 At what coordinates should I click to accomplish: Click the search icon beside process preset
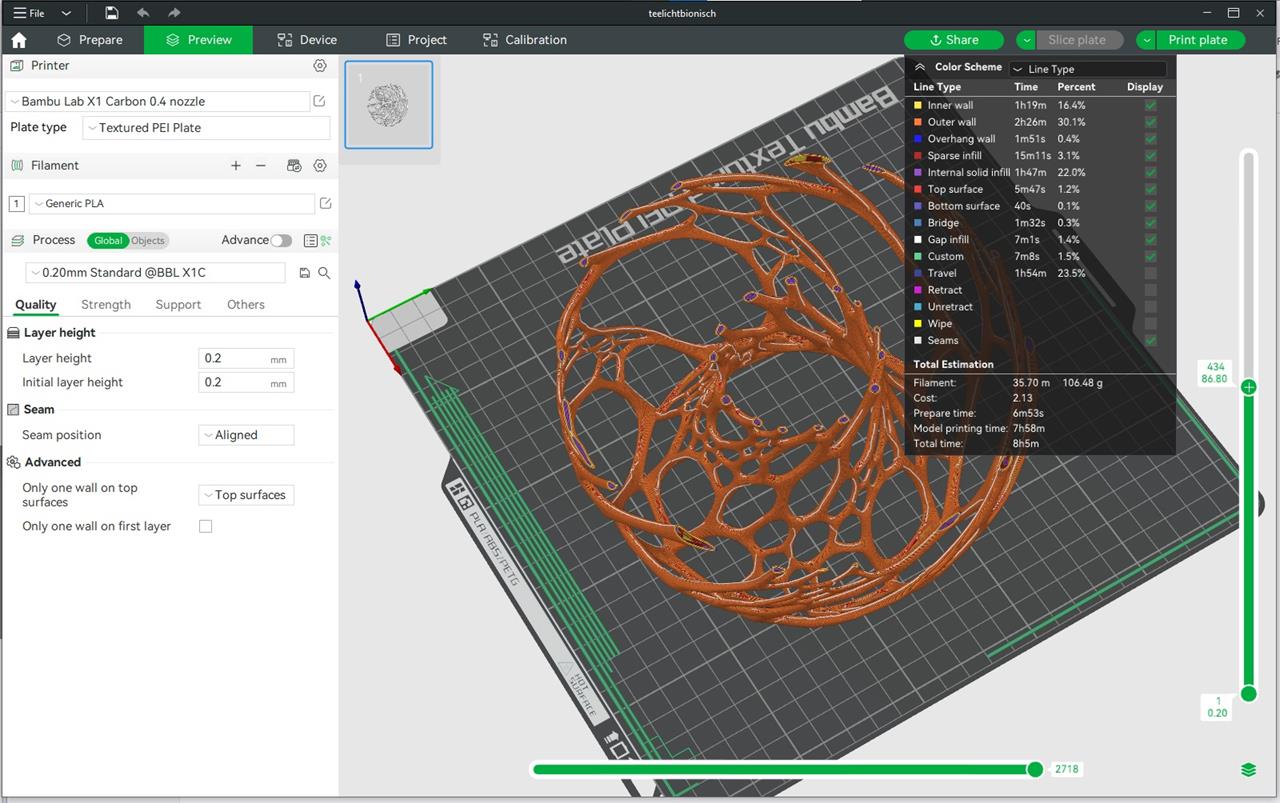[x=324, y=273]
